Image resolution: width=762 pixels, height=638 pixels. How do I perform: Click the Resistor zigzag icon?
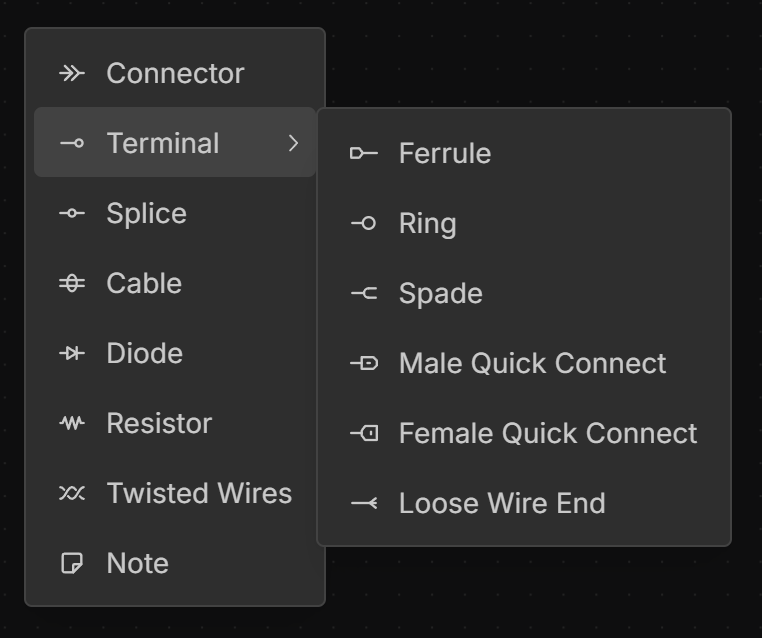coord(72,423)
